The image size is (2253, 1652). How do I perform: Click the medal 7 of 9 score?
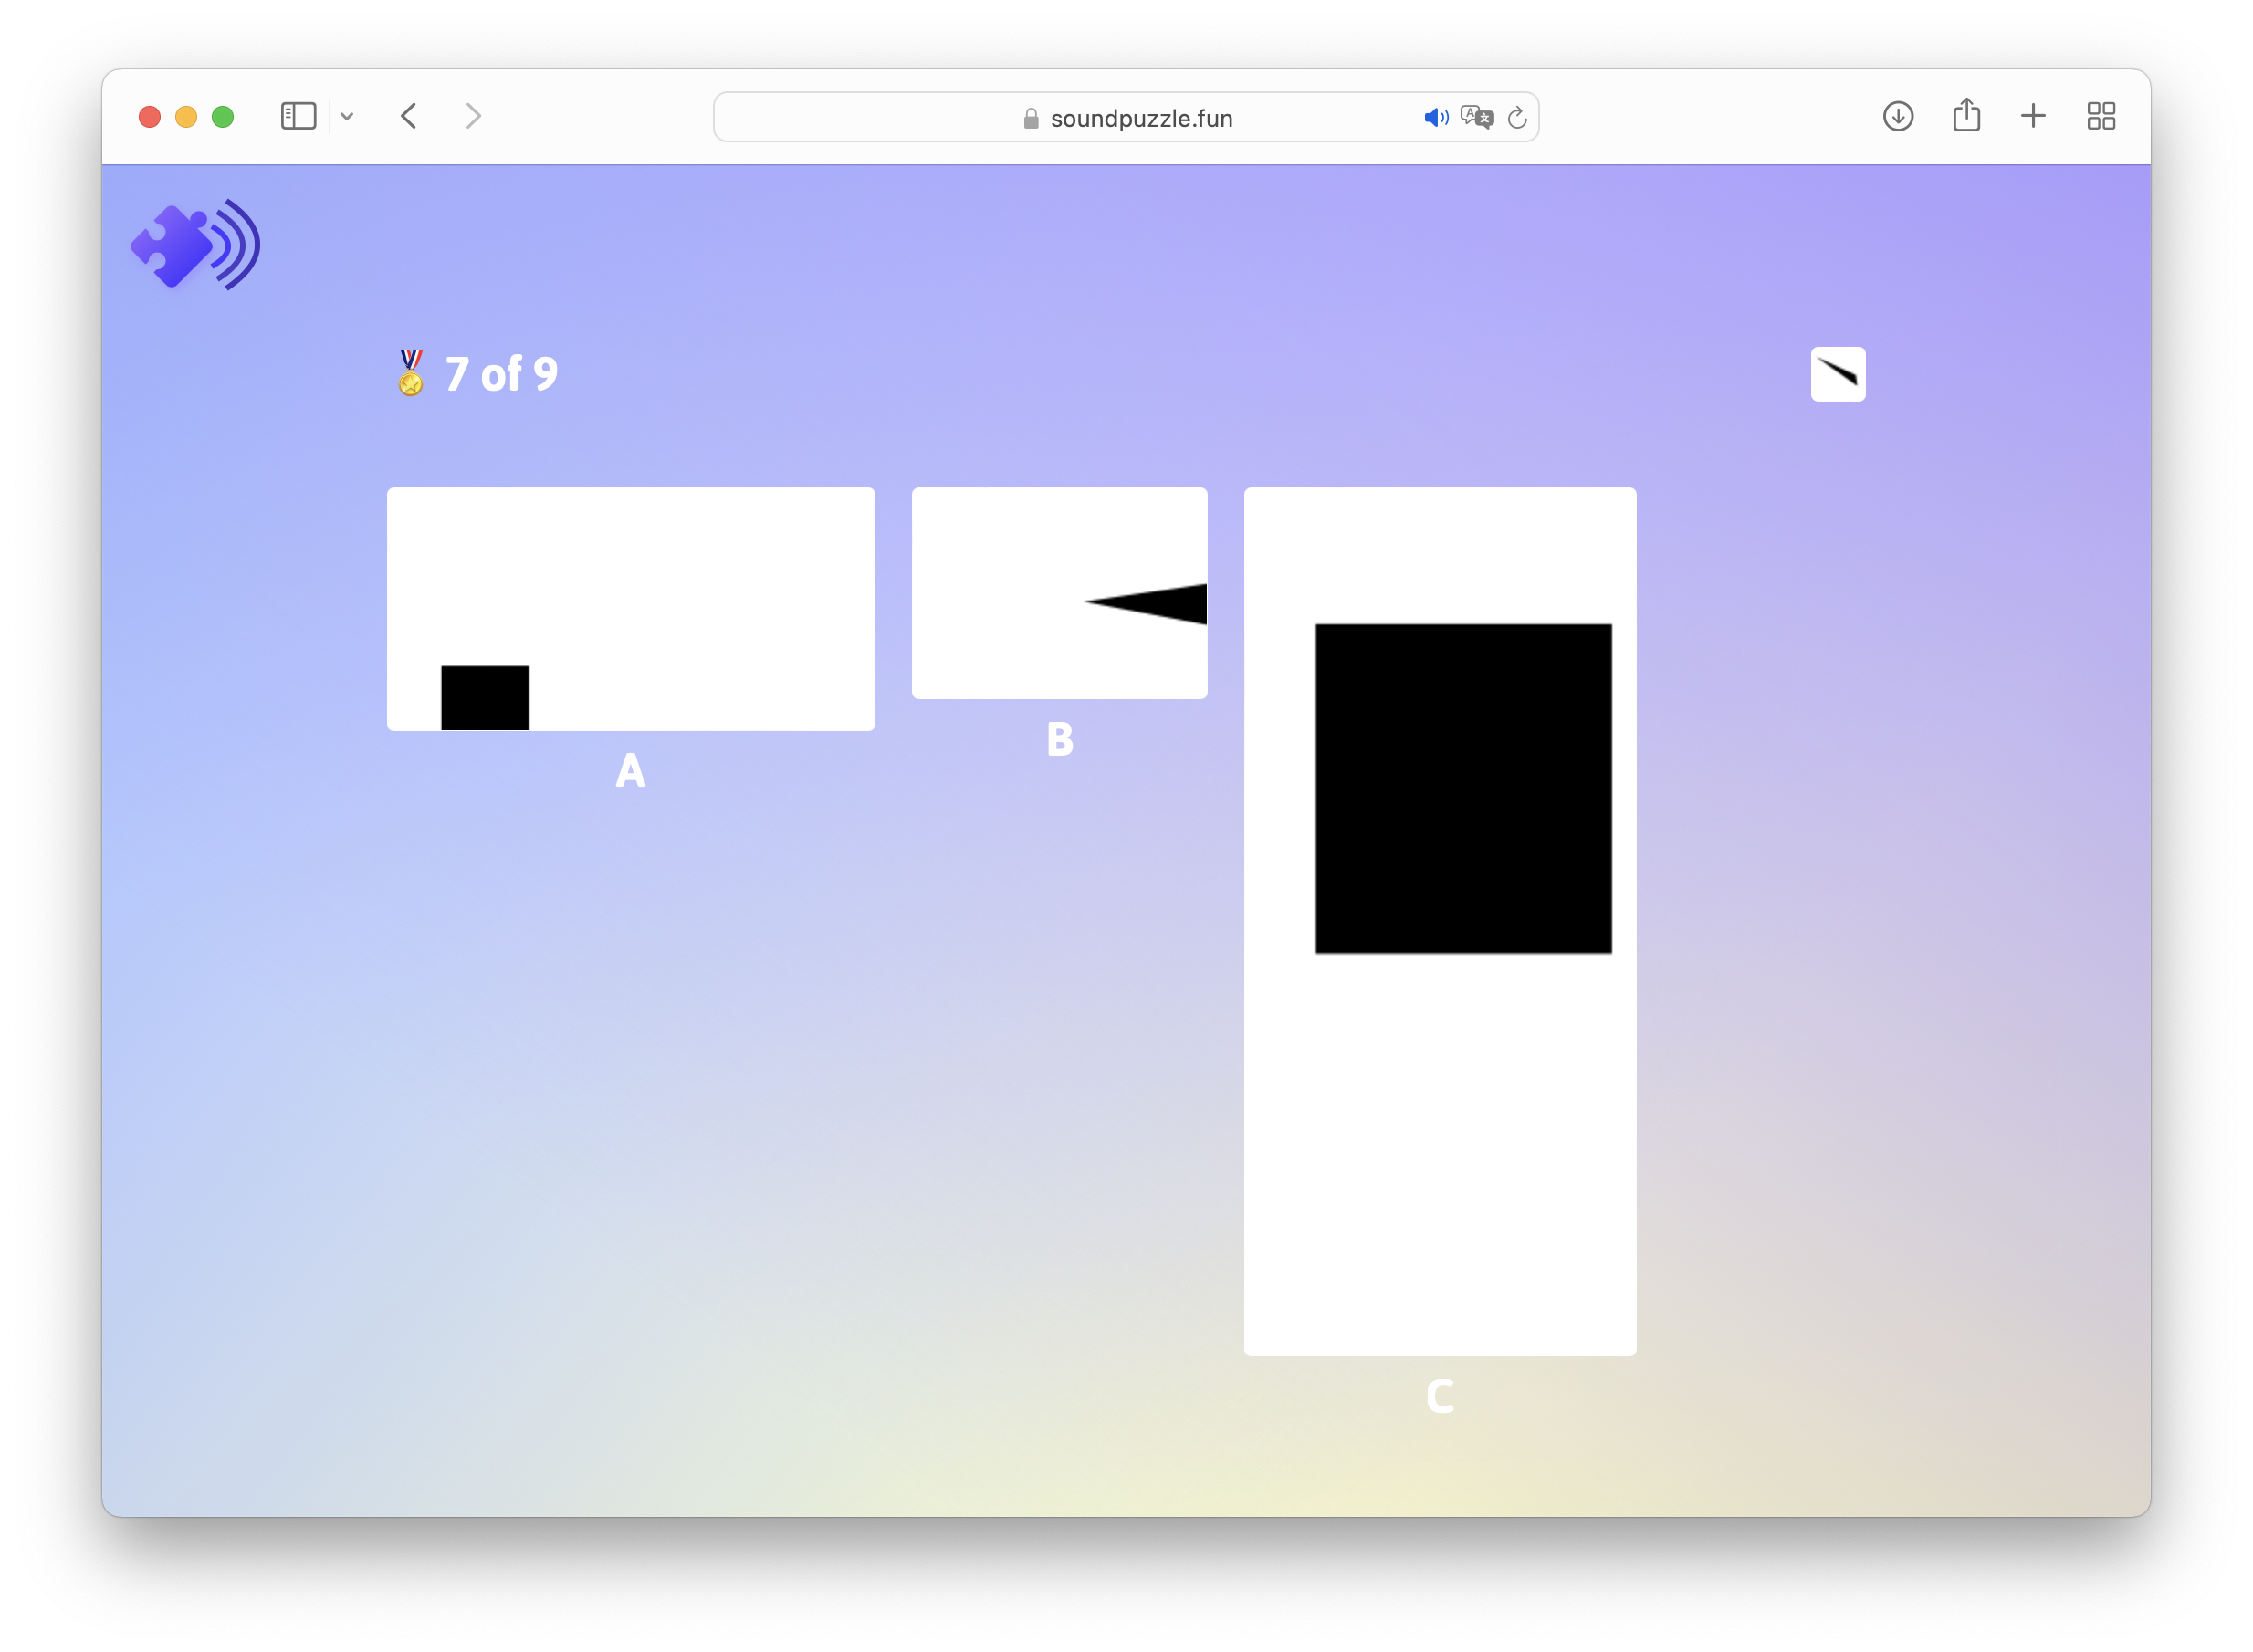pos(478,373)
